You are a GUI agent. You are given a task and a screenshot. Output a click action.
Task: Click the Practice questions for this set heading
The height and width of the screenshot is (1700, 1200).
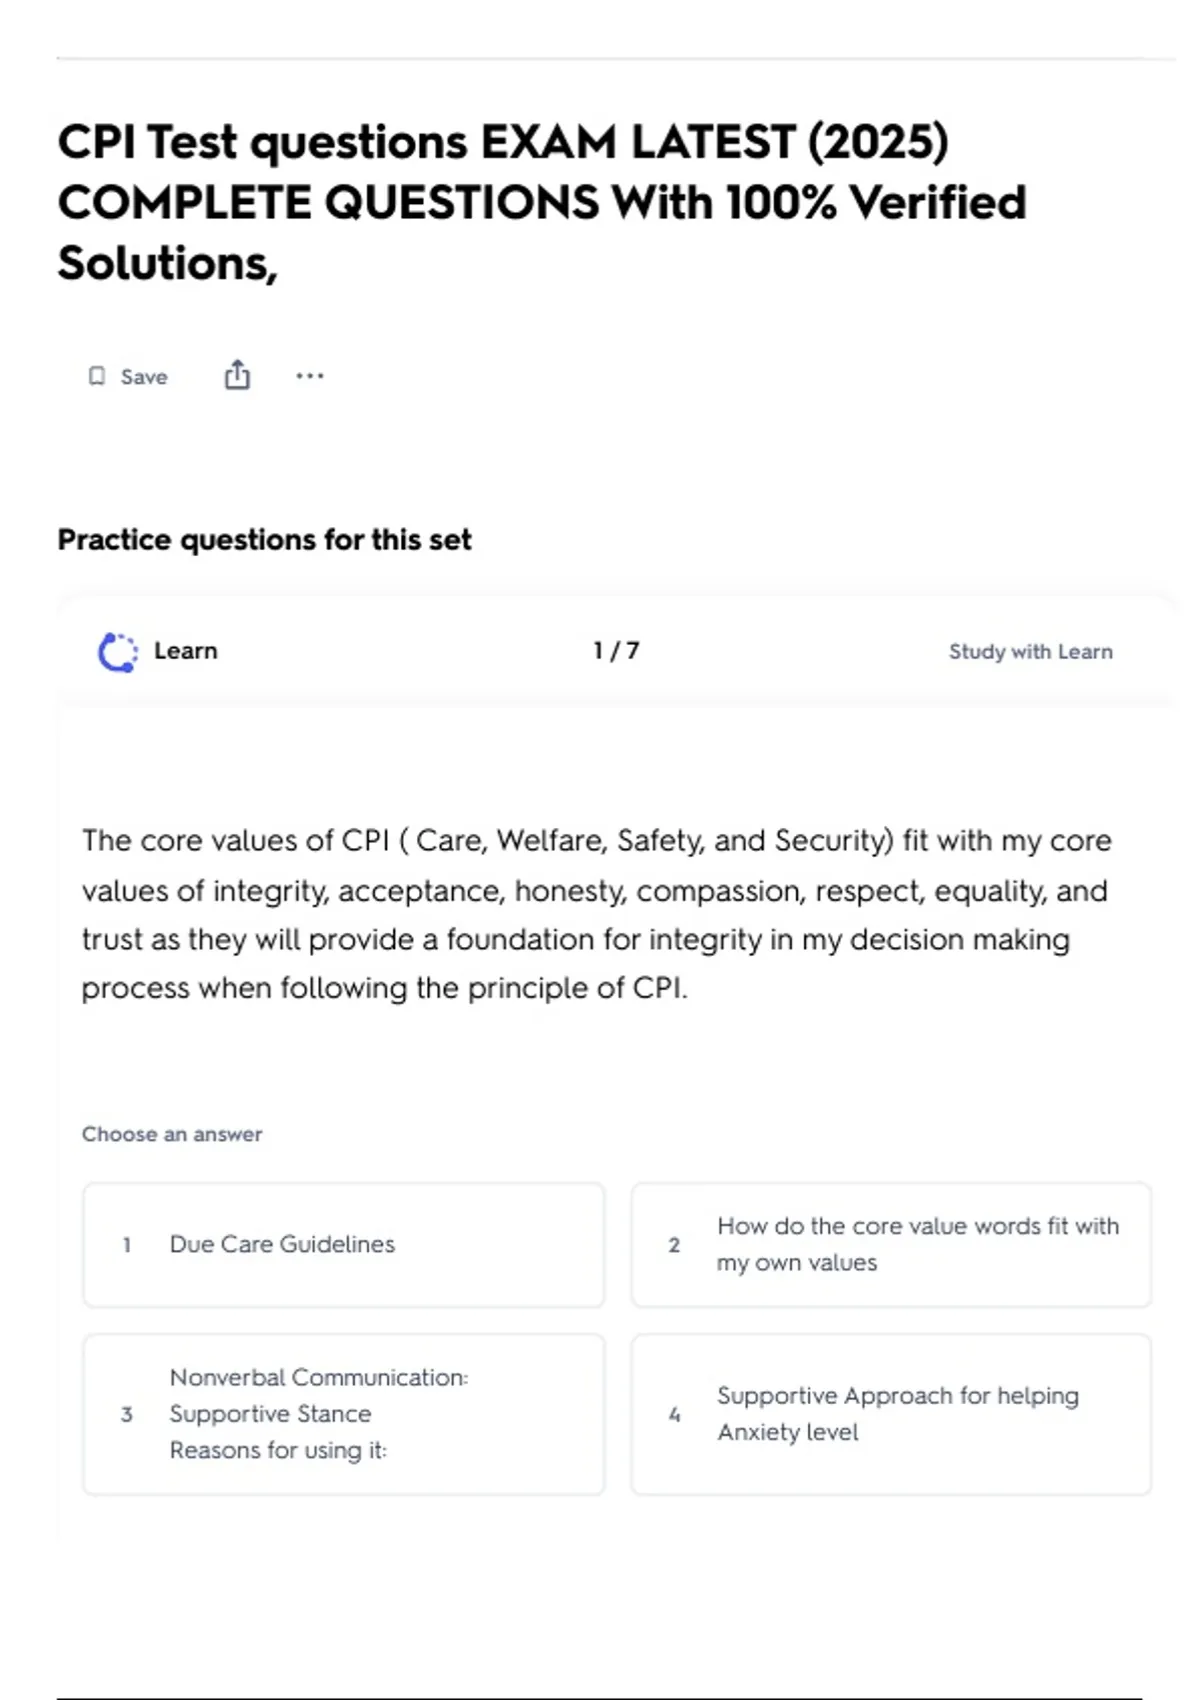click(264, 540)
